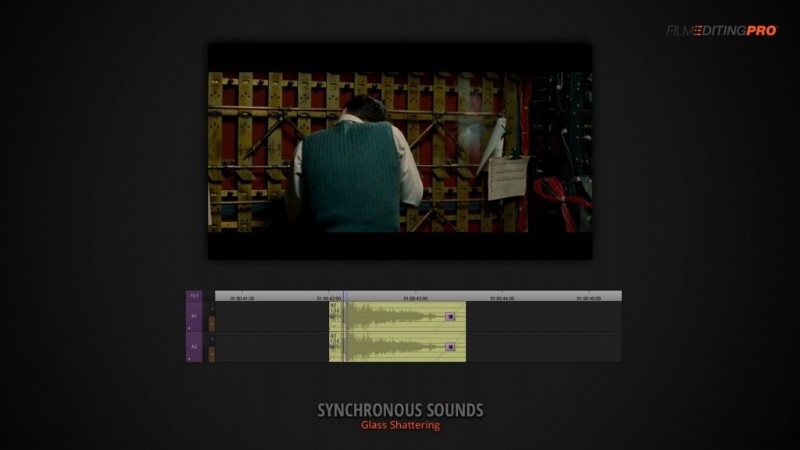This screenshot has height=450, width=800.
Task: Click the video preview of man in vest
Action: (x=400, y=152)
